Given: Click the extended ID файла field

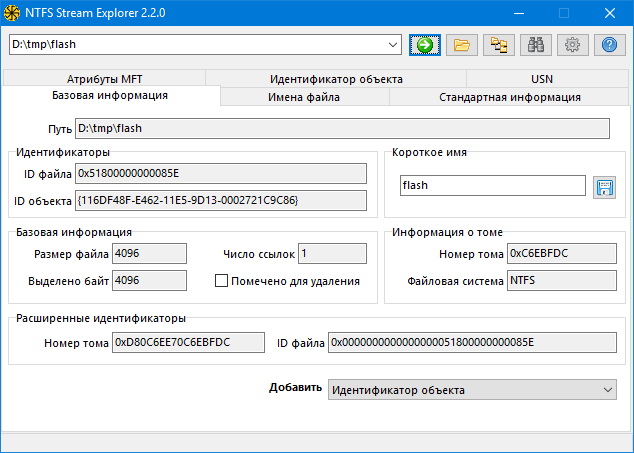Looking at the screenshot, I should pyautogui.click(x=472, y=343).
